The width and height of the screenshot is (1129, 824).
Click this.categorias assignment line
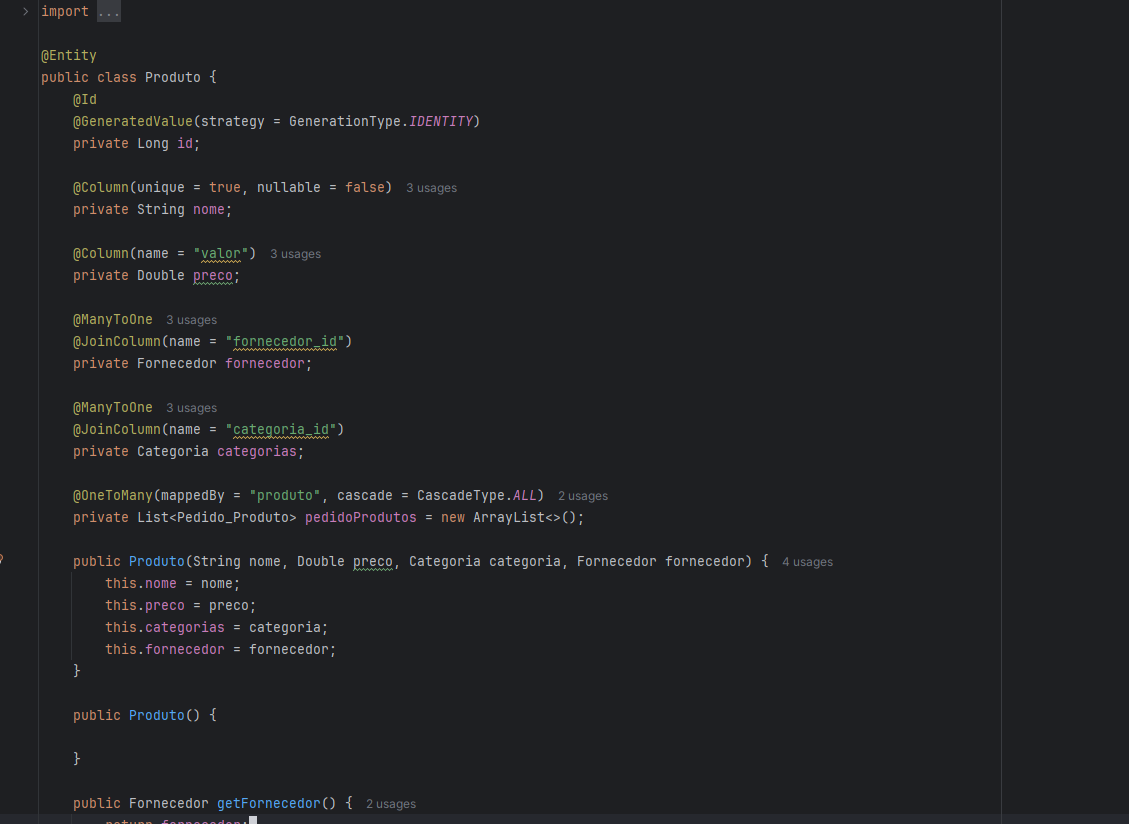click(x=217, y=627)
